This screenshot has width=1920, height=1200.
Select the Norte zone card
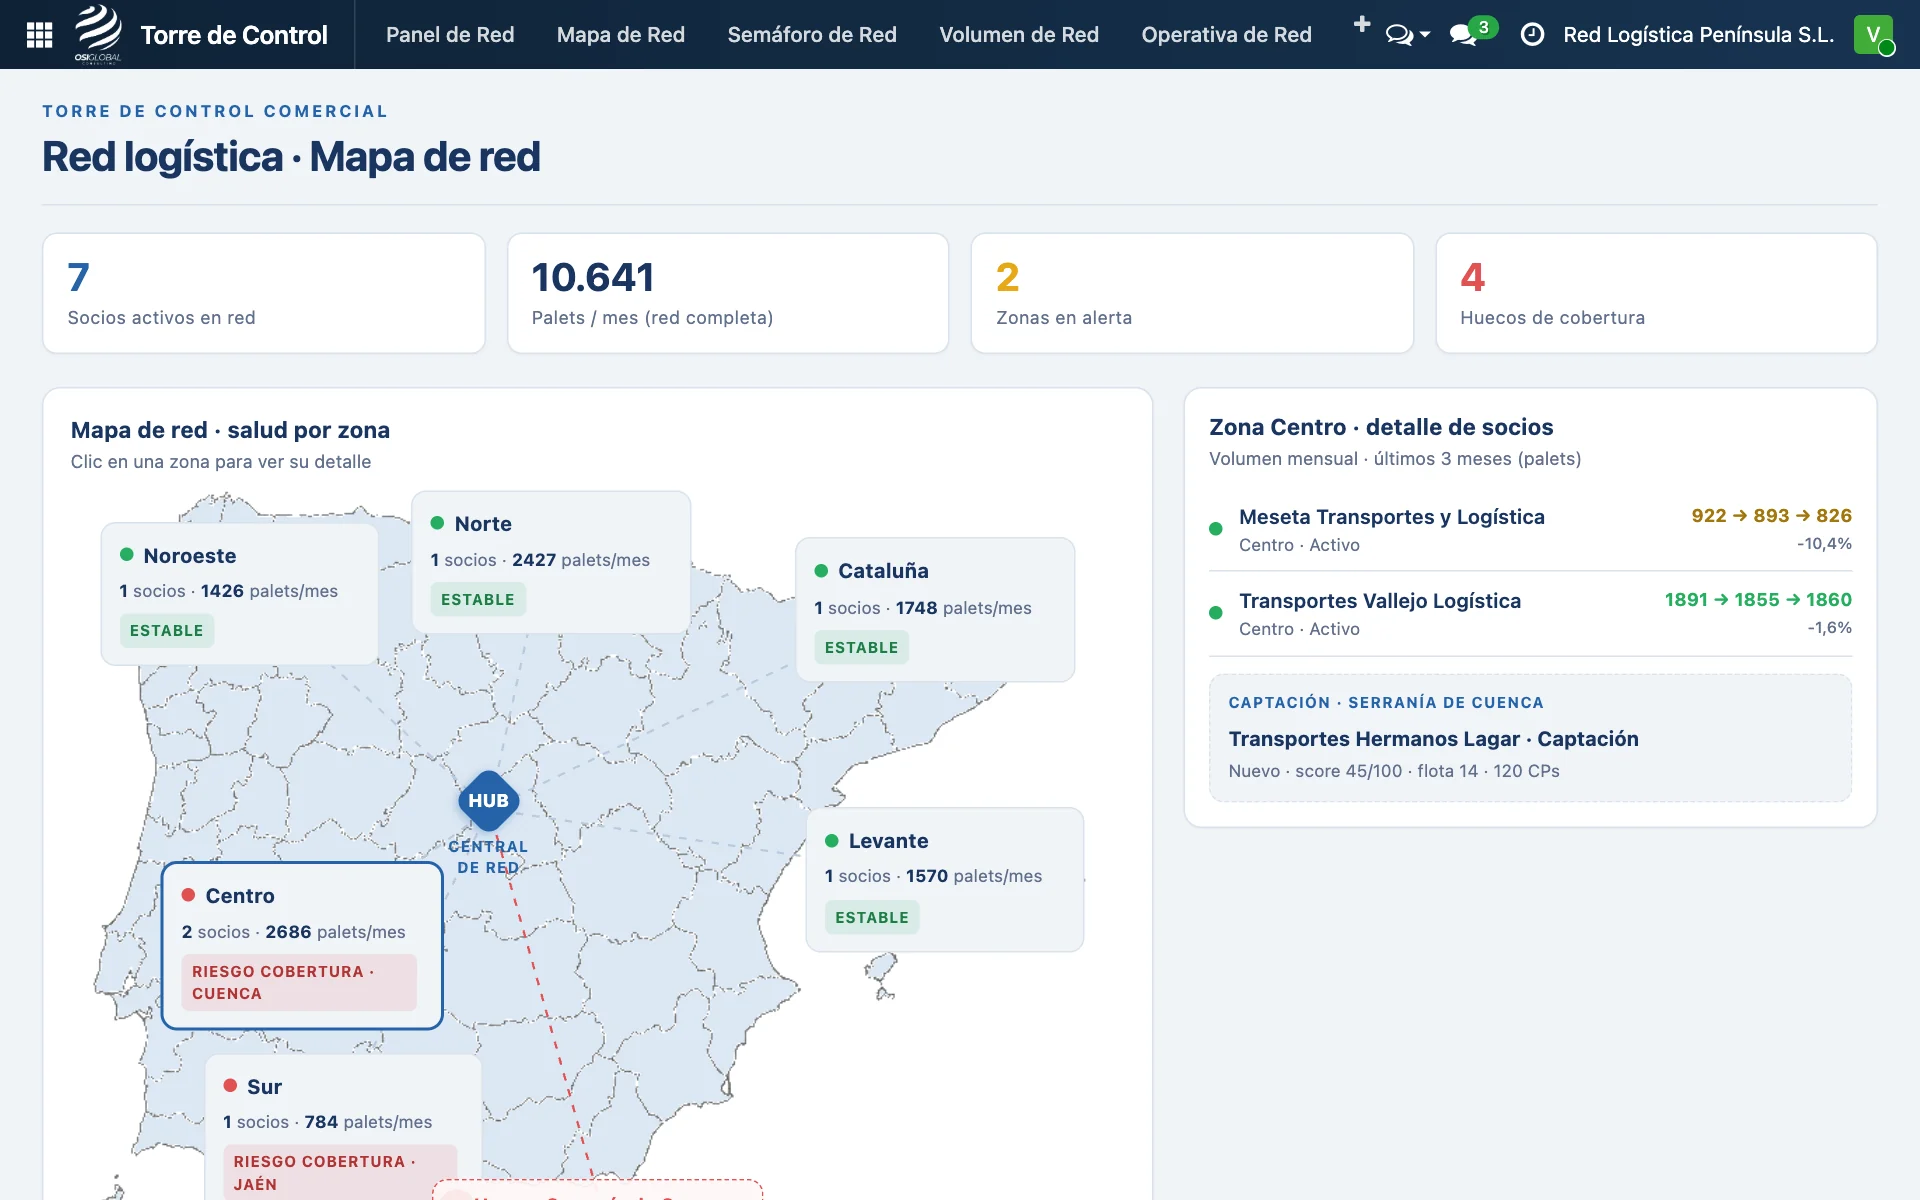pyautogui.click(x=551, y=562)
